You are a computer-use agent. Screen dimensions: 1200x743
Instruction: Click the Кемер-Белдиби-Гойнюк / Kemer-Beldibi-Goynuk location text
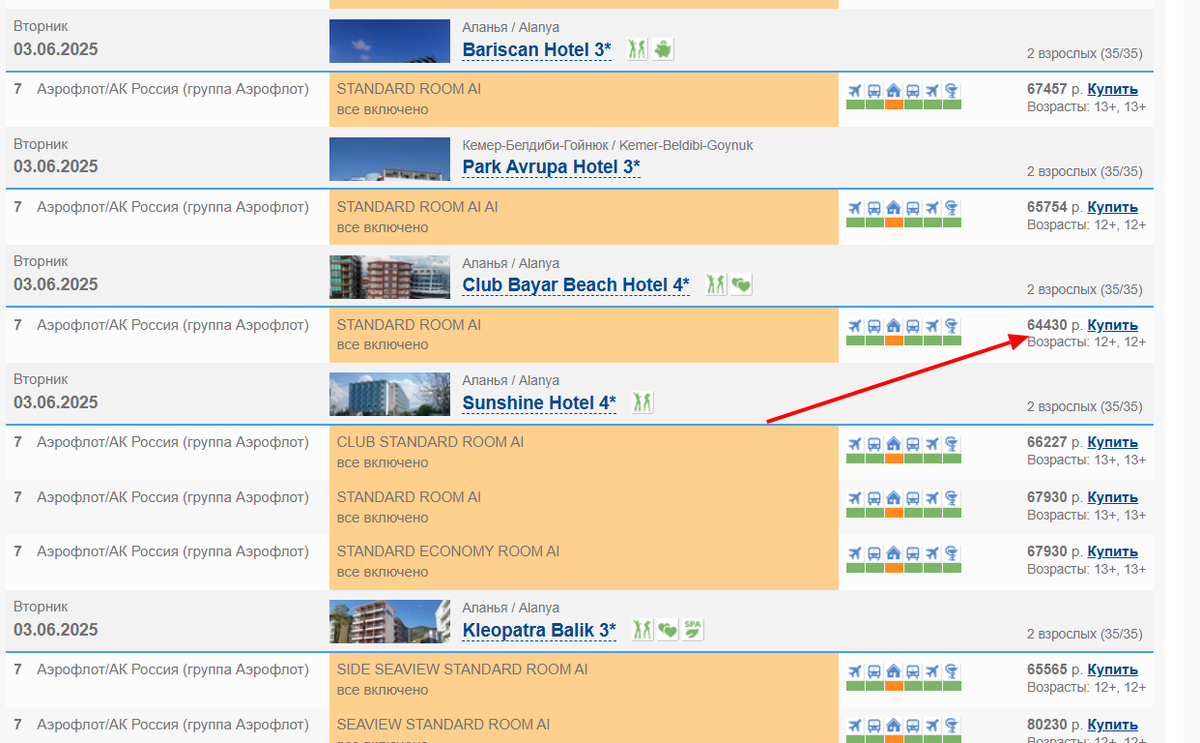tap(607, 145)
